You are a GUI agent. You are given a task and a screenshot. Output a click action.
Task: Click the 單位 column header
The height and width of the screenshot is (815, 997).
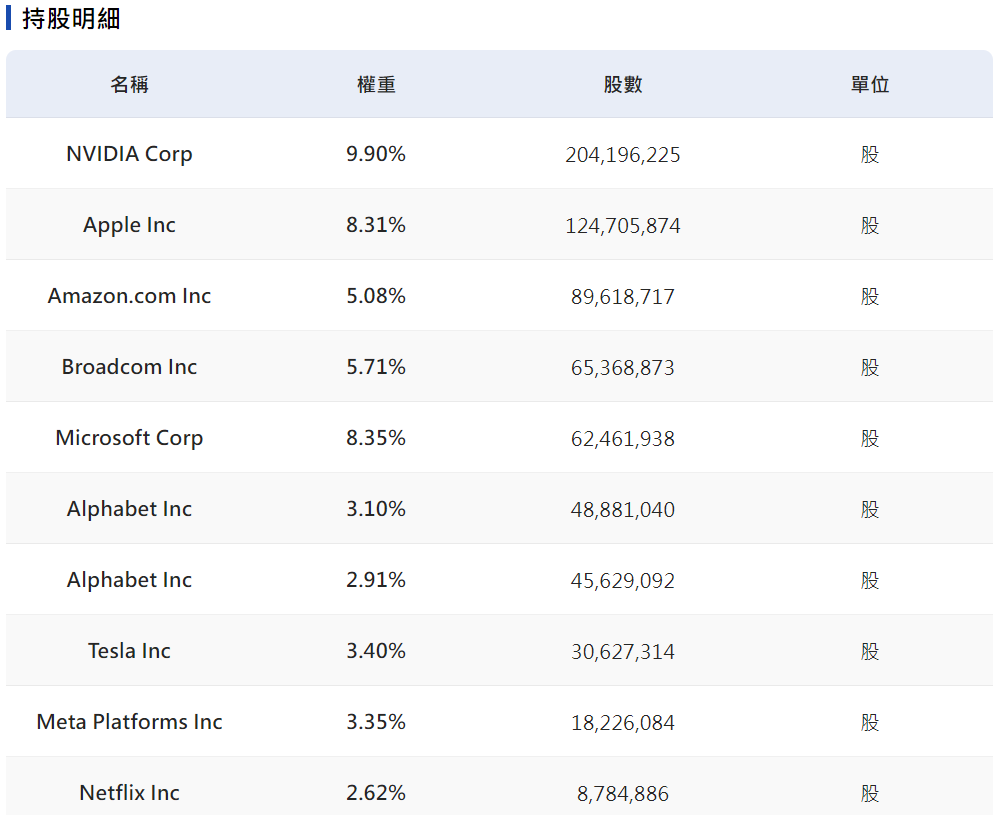pyautogui.click(x=870, y=85)
